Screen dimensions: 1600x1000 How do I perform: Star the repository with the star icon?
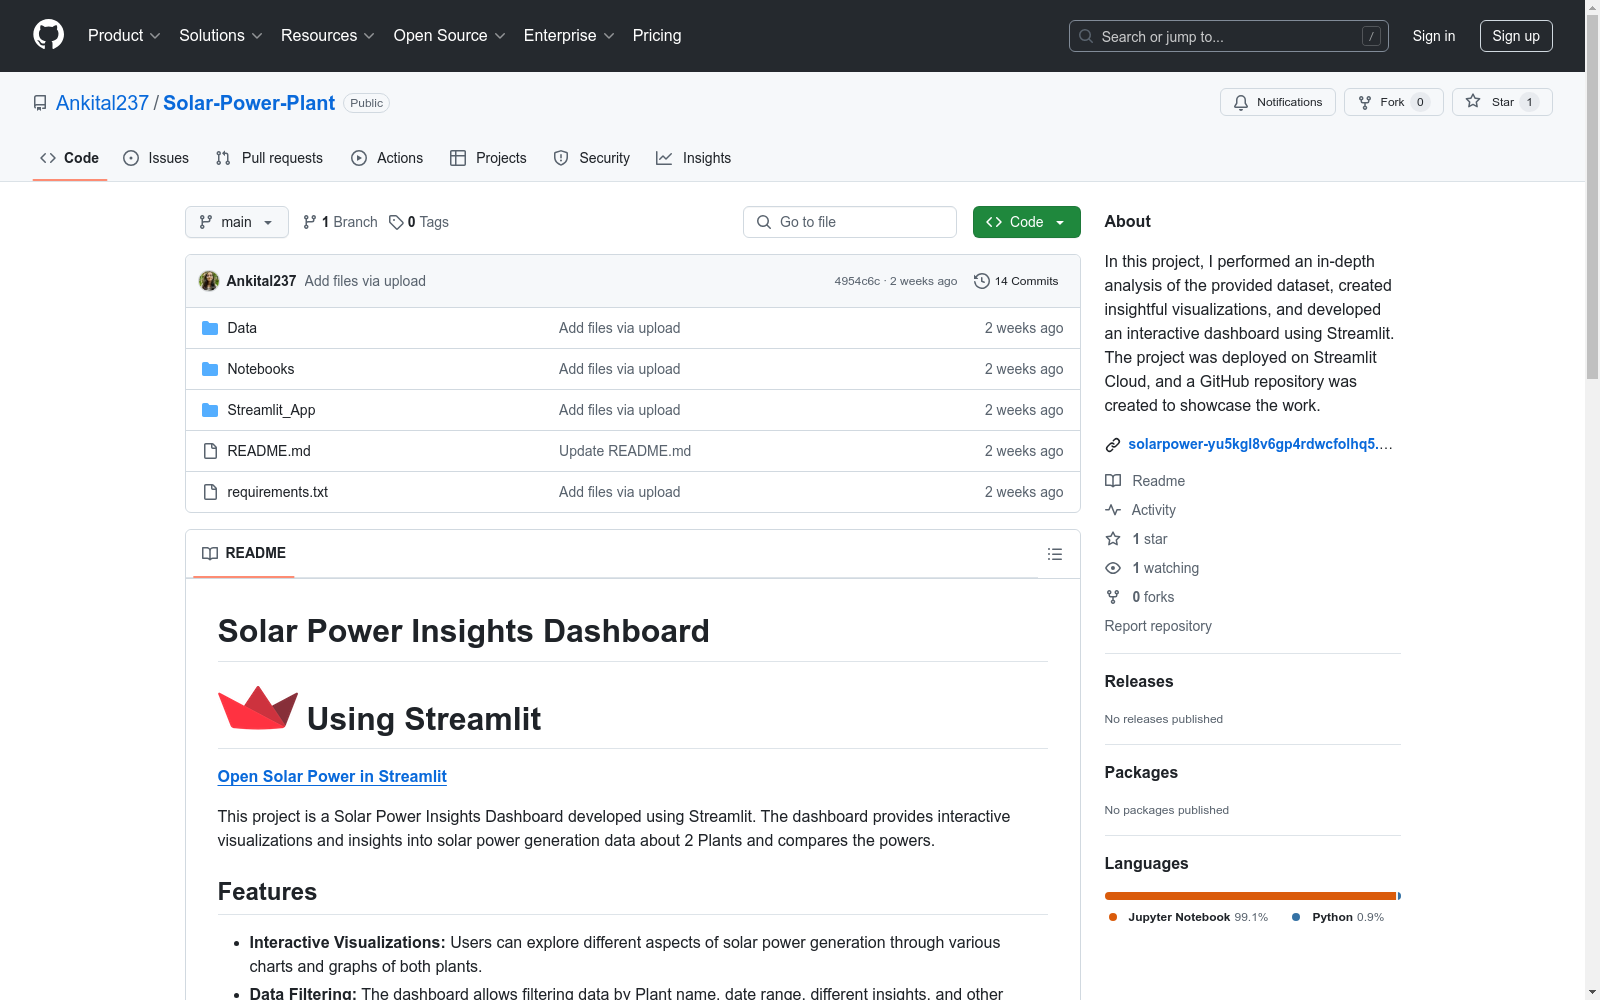click(x=1473, y=101)
